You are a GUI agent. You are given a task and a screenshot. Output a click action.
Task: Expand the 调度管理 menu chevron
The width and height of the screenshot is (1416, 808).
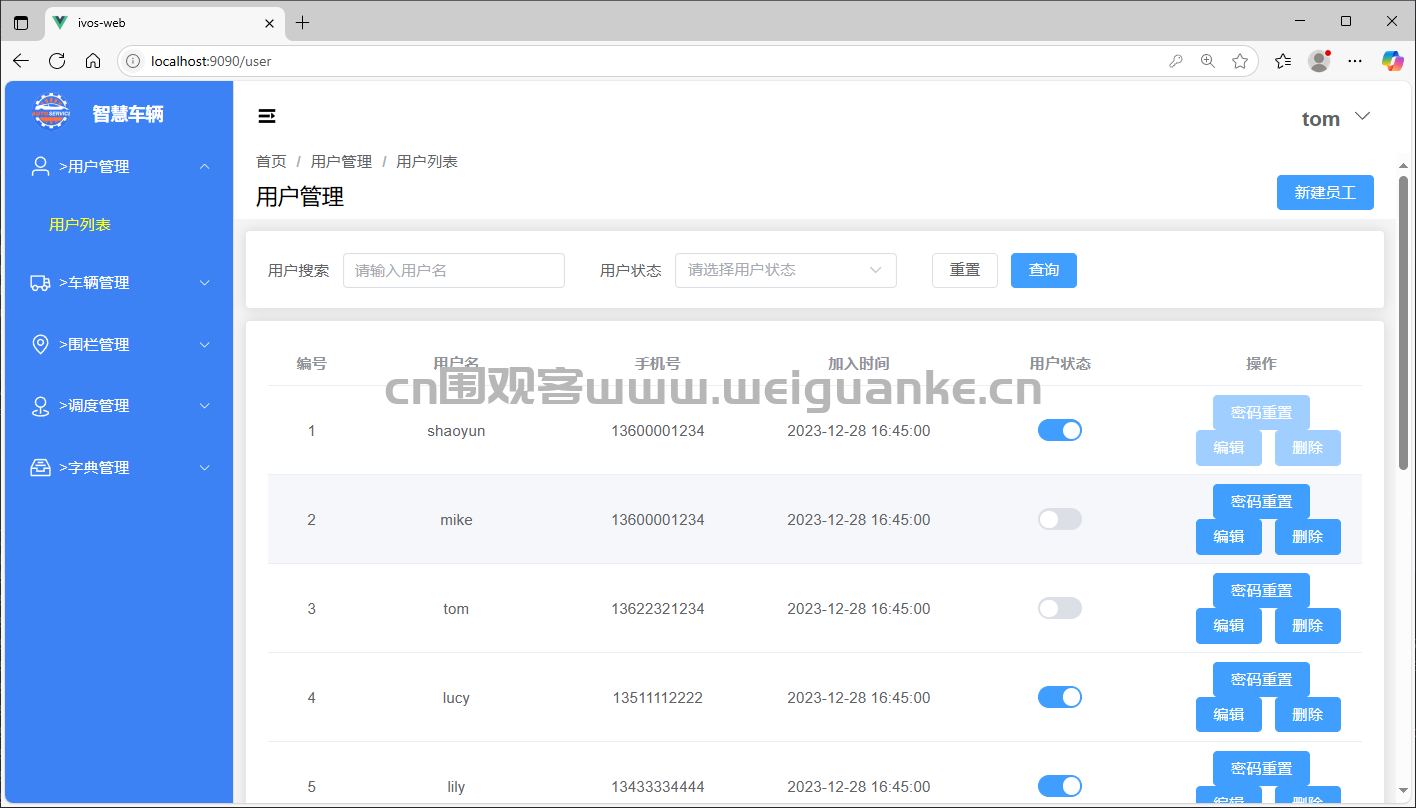pyautogui.click(x=205, y=406)
